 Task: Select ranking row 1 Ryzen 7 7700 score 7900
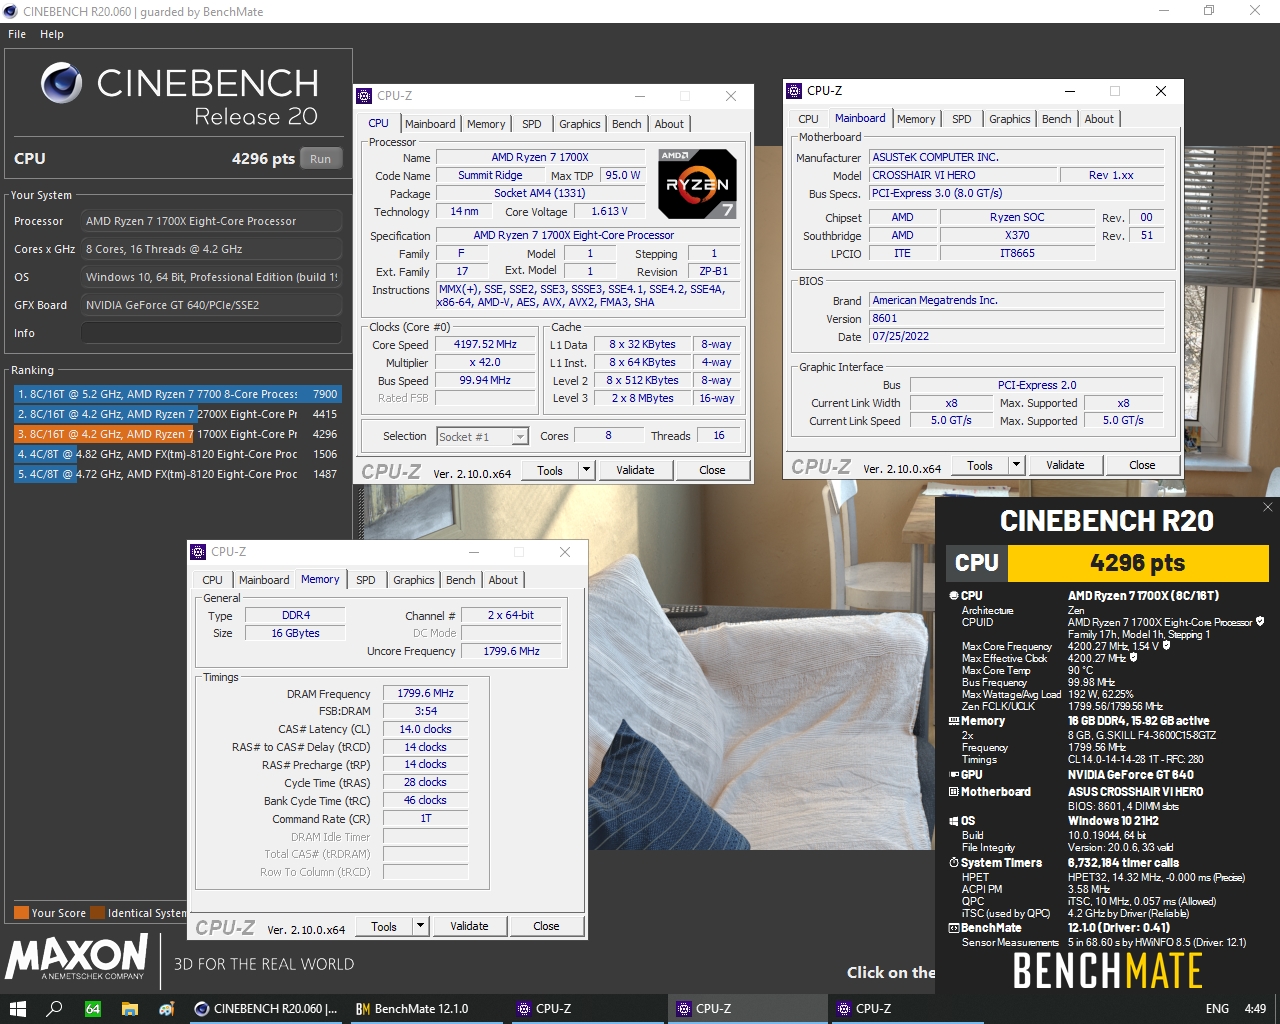pyautogui.click(x=177, y=394)
